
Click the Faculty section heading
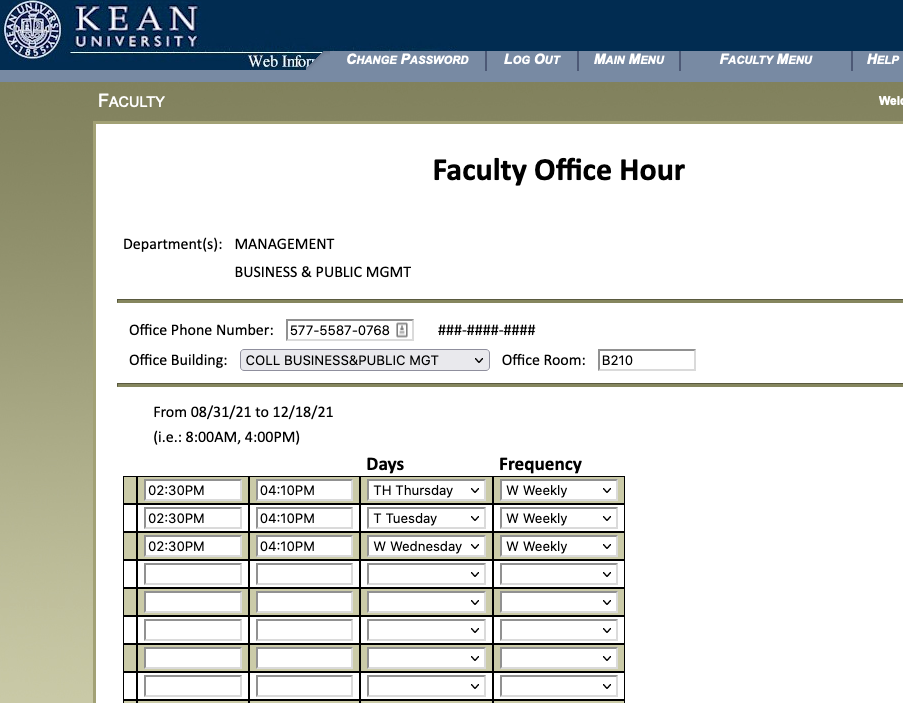pyautogui.click(x=131, y=101)
